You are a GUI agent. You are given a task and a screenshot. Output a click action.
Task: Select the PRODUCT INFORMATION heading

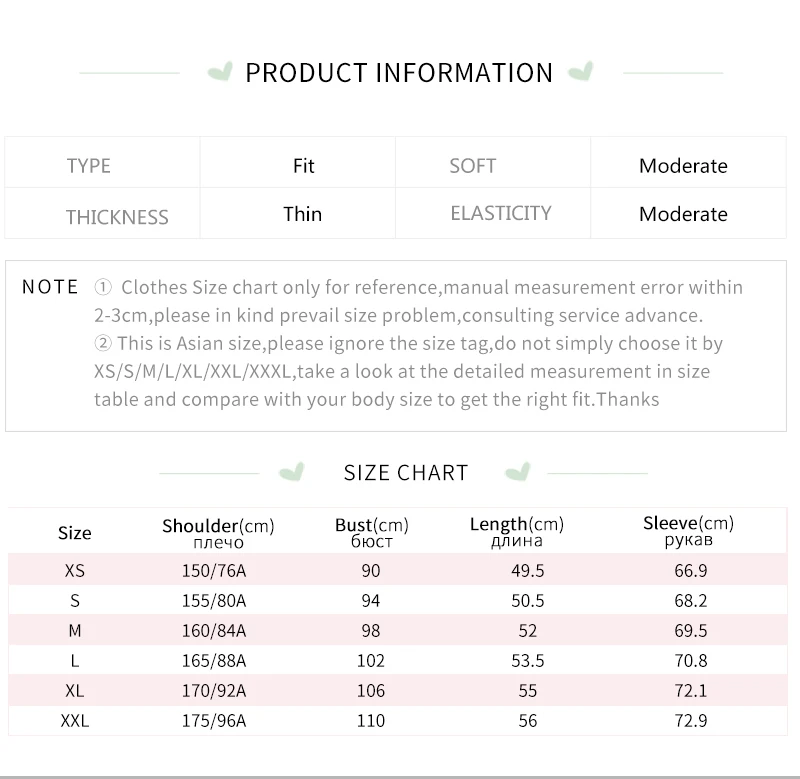(x=399, y=73)
